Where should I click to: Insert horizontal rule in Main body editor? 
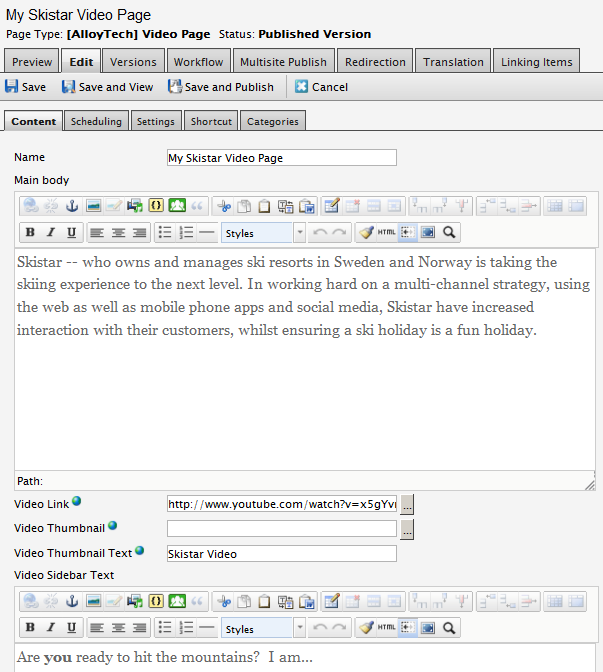[x=206, y=233]
